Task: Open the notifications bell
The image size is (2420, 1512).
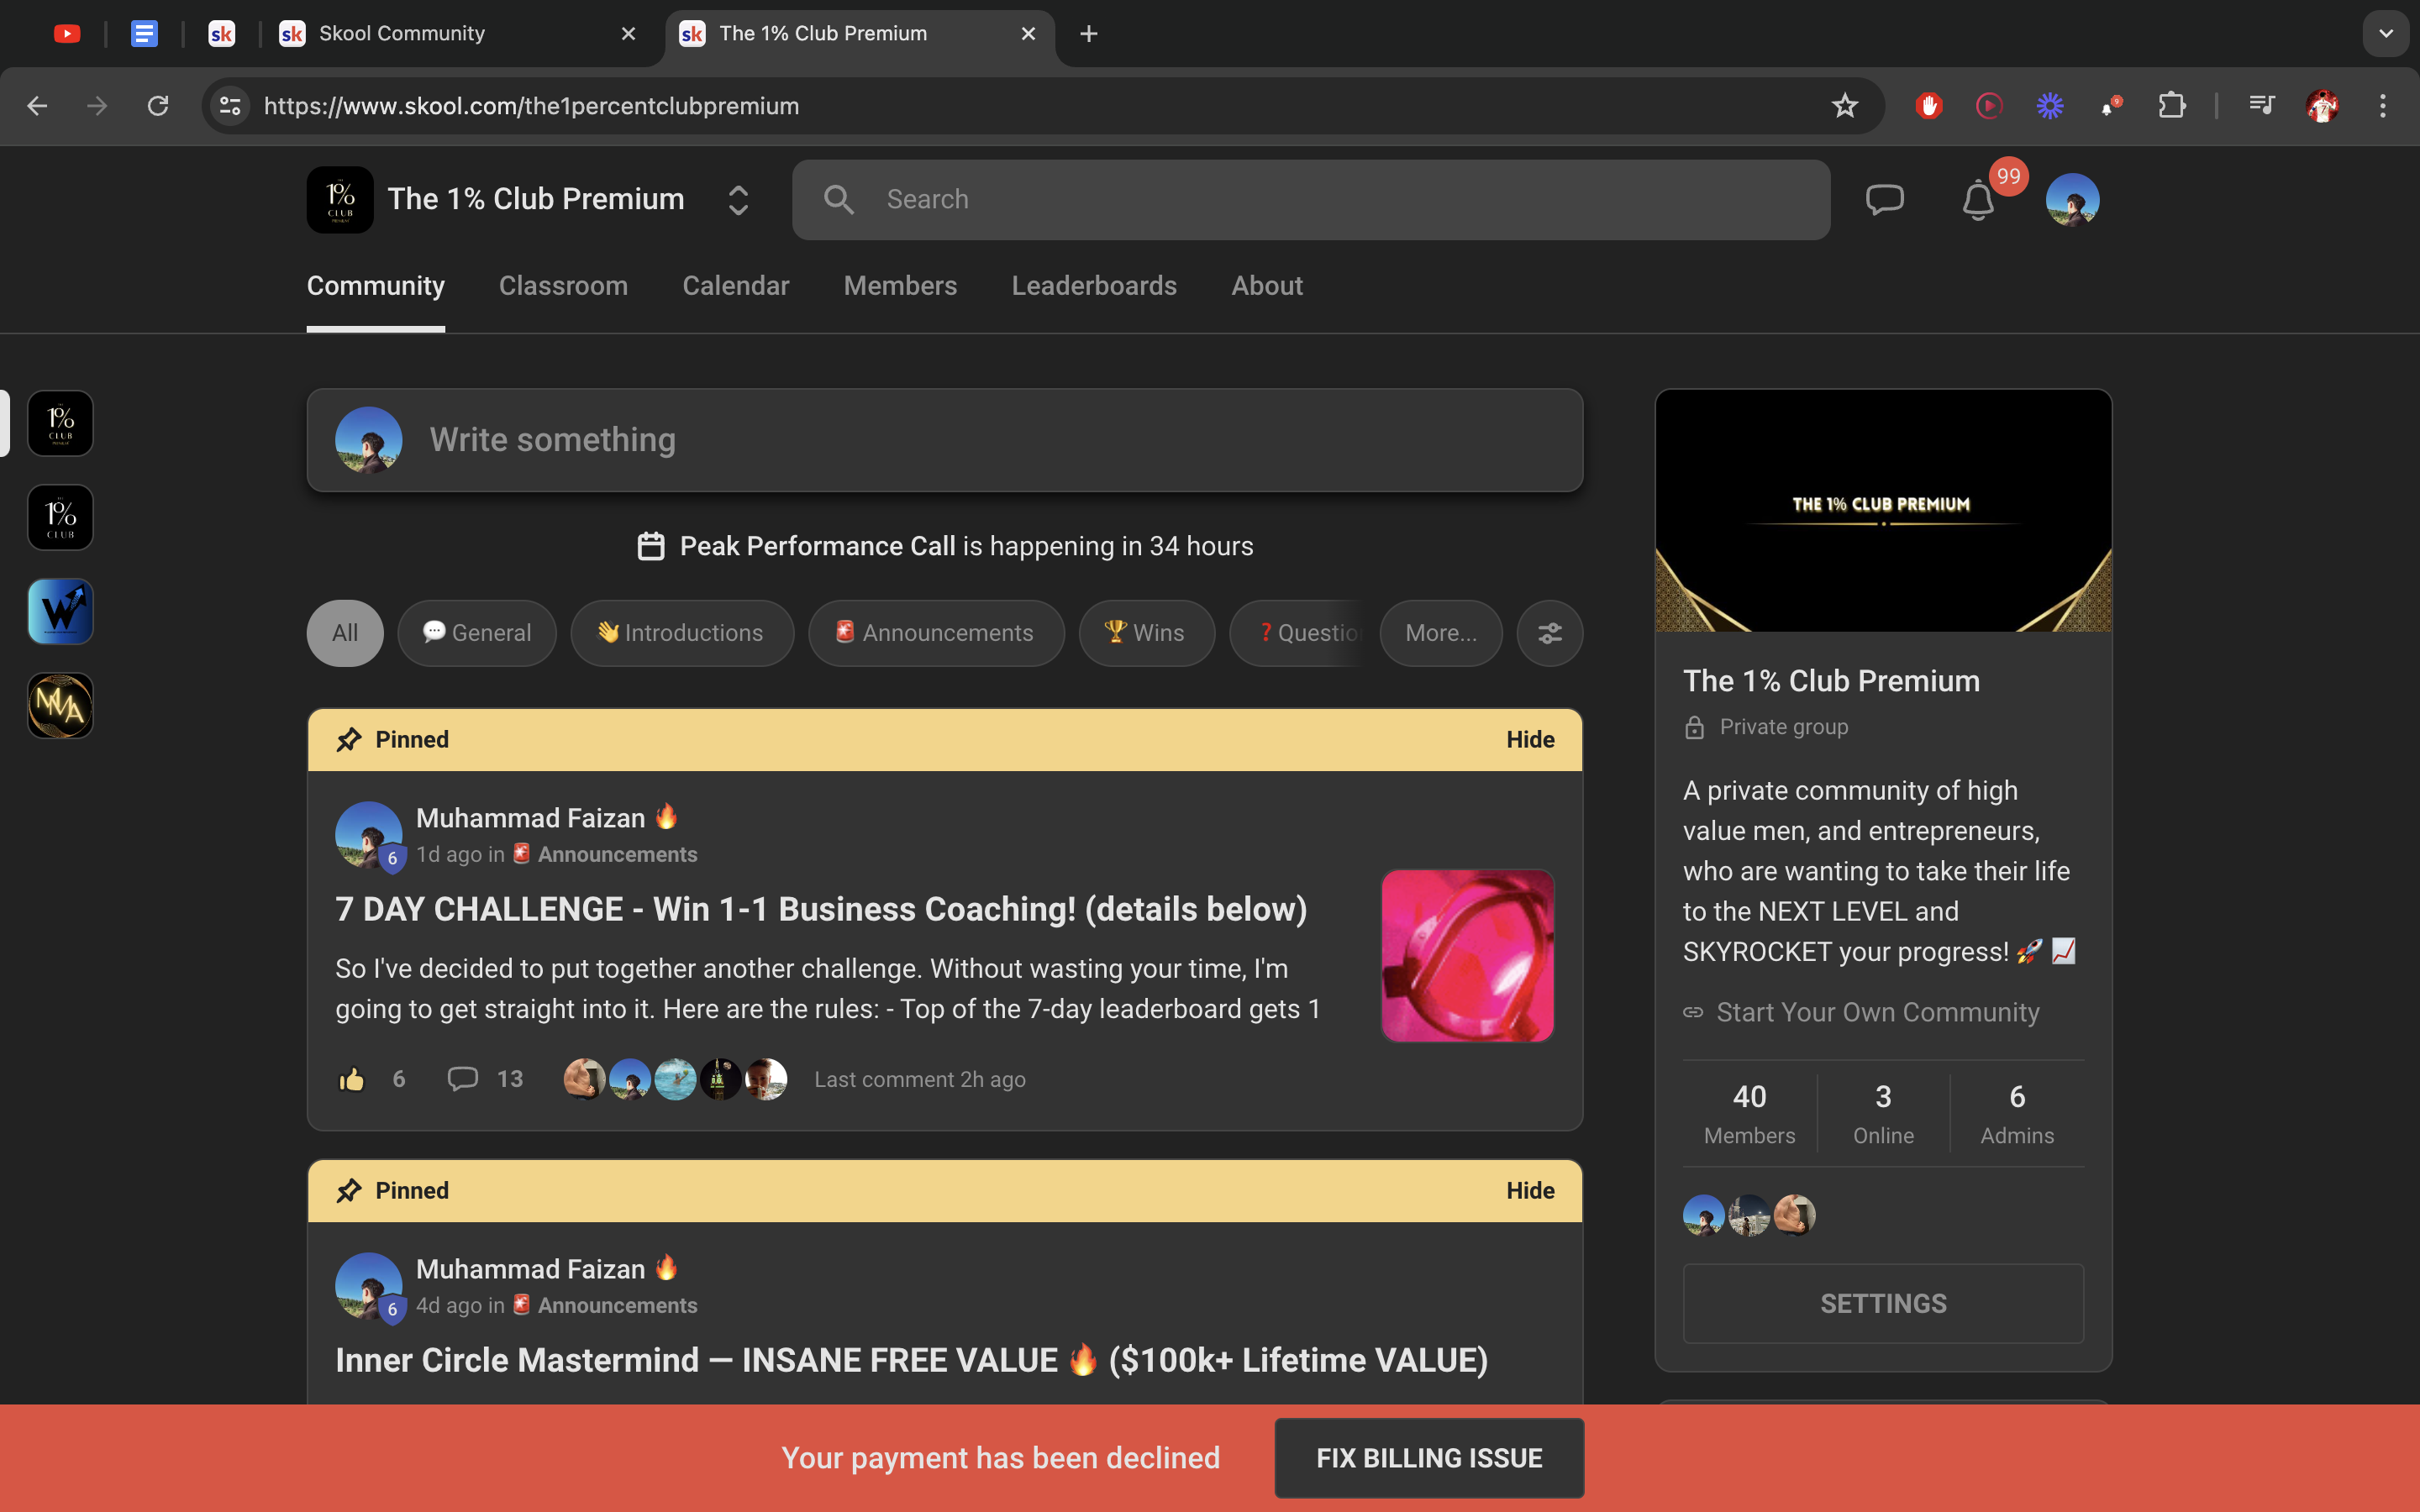Action: pos(1977,200)
